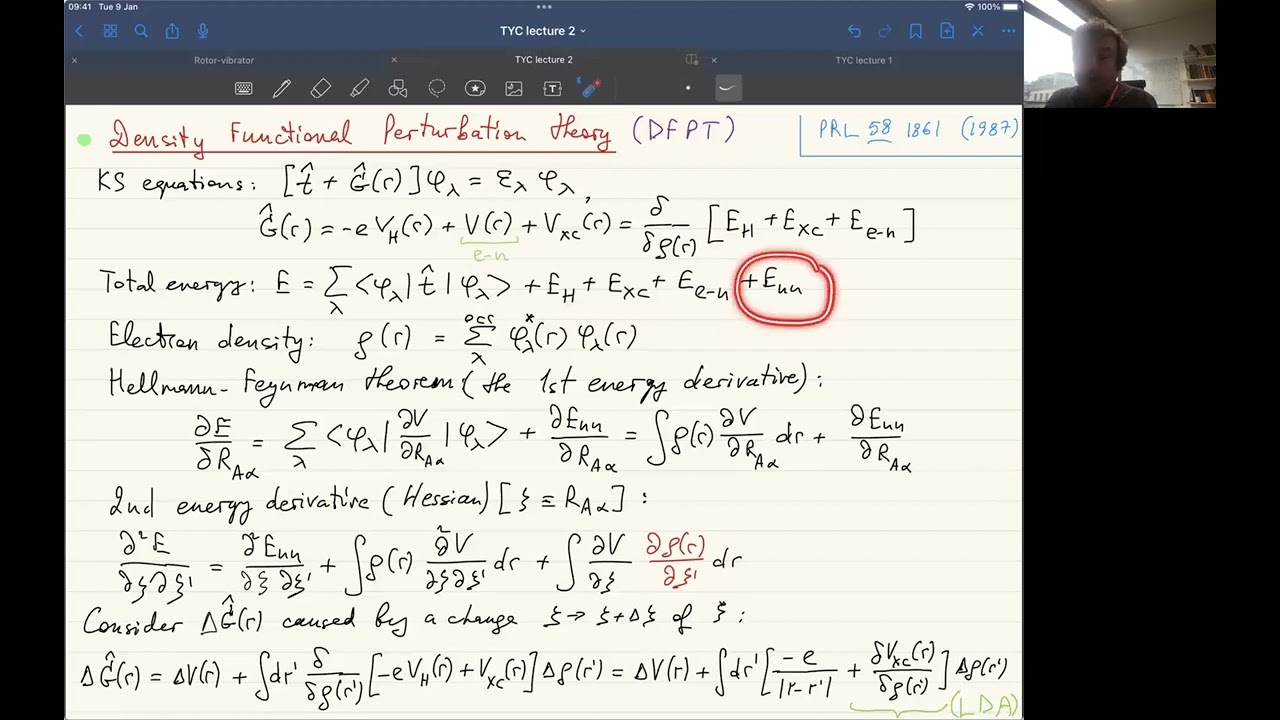Select the keyboard text input tool
Viewport: 1280px width, 720px height.
click(243, 89)
